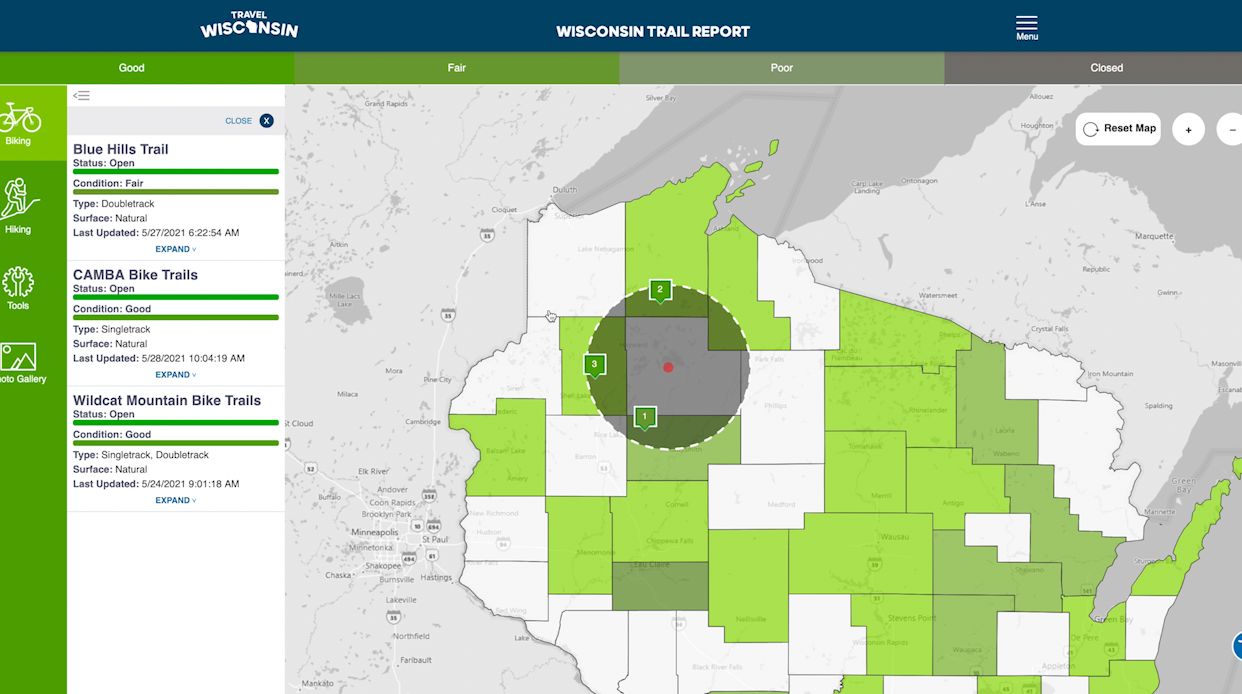This screenshot has width=1242, height=694.
Task: Open Wildcat Mountain Bike Trails title
Action: point(167,400)
